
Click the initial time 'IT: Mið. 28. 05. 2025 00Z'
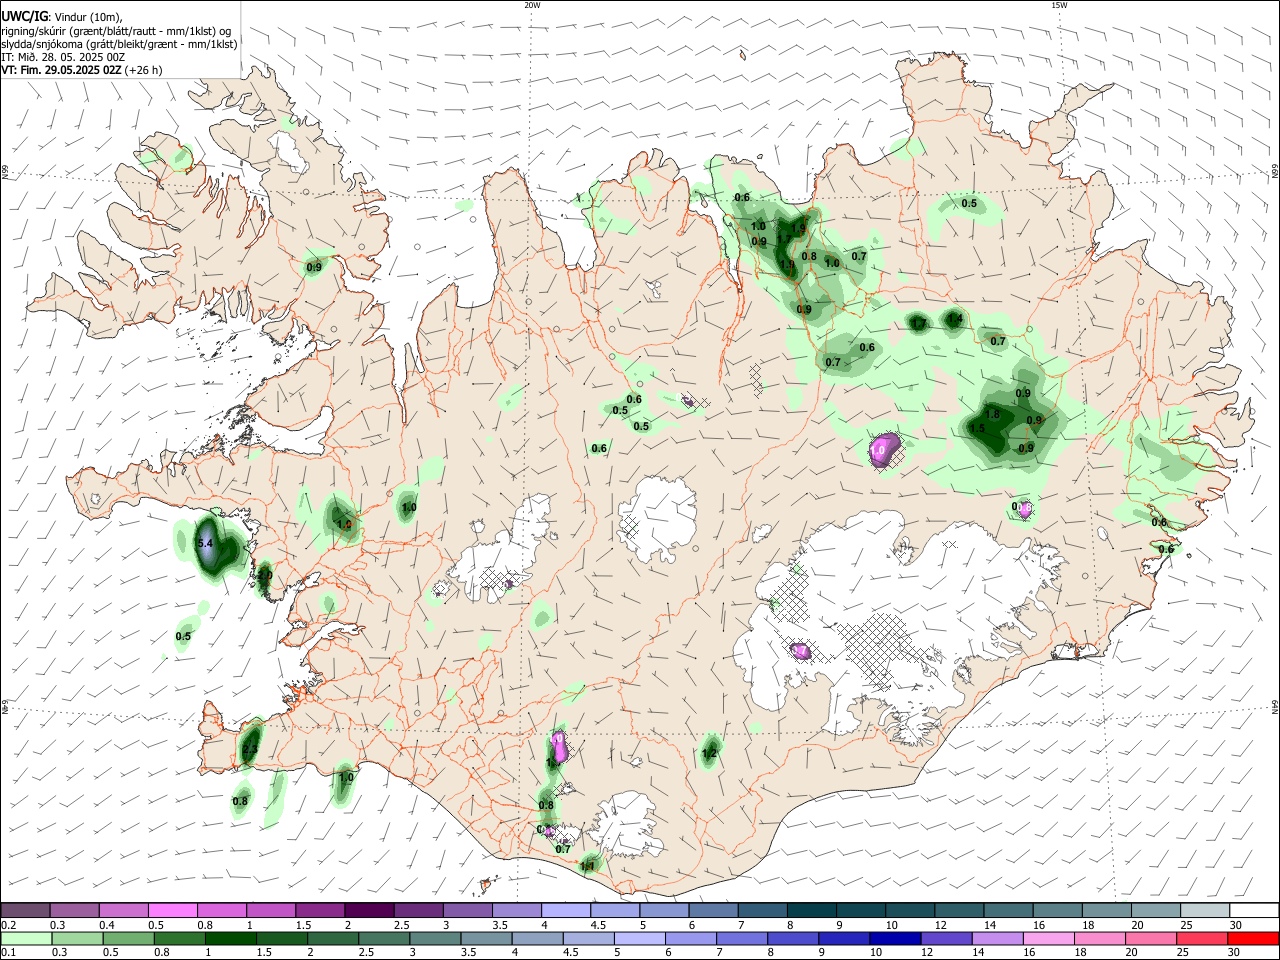[x=63, y=57]
